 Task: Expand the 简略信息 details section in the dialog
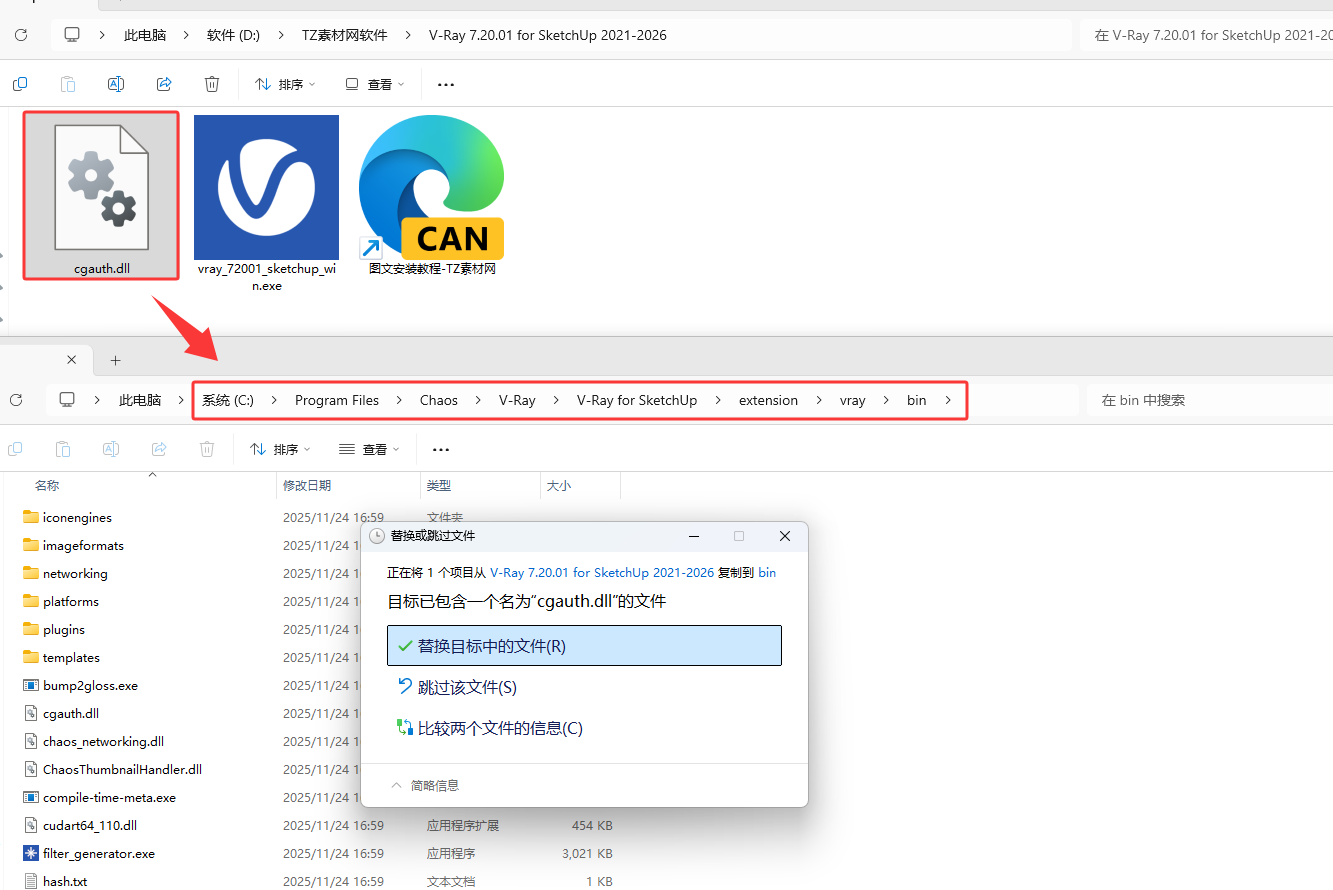(x=425, y=786)
